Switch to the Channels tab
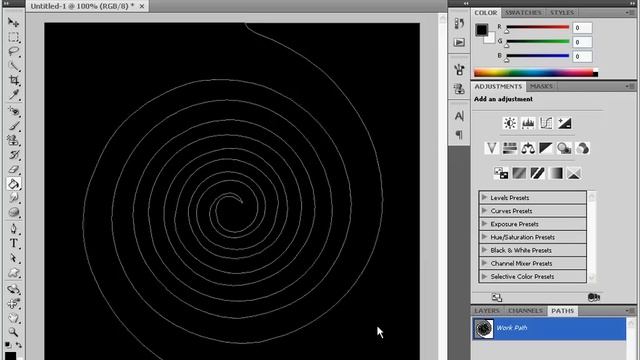 click(x=525, y=311)
